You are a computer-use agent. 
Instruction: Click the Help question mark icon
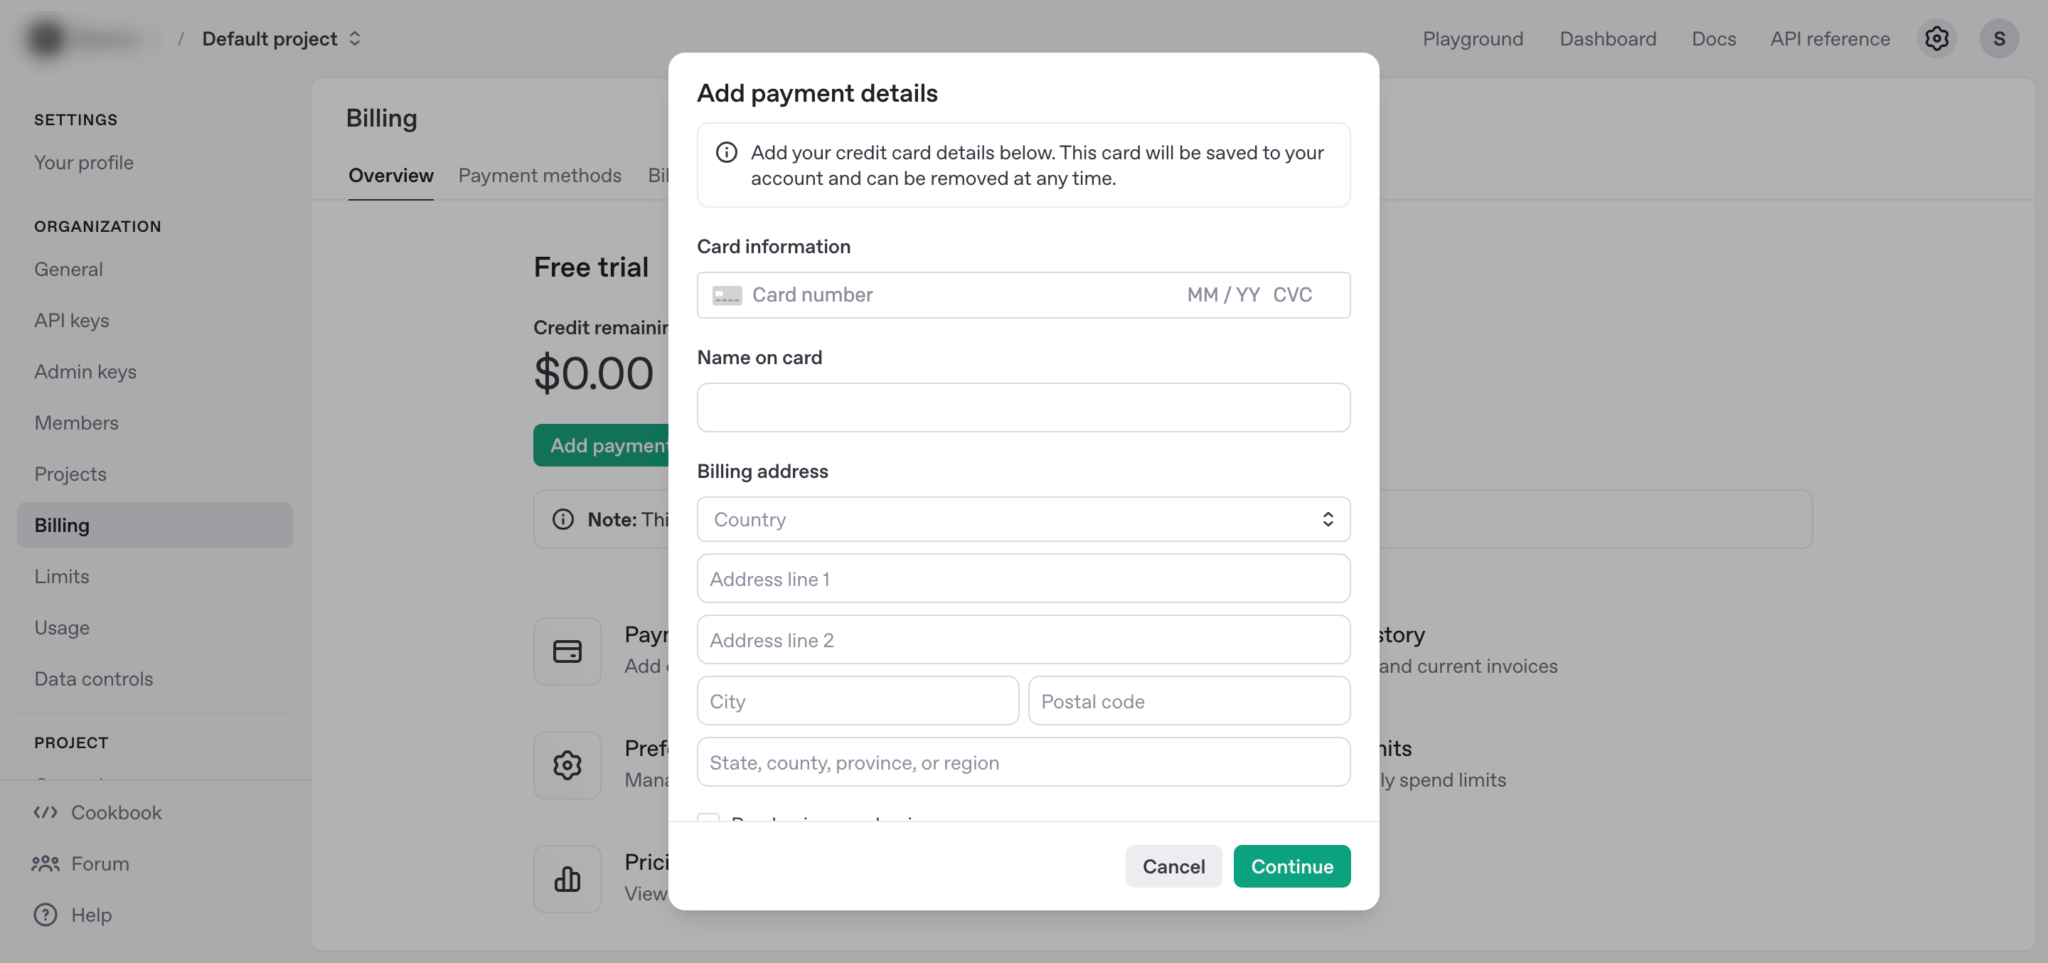45,915
